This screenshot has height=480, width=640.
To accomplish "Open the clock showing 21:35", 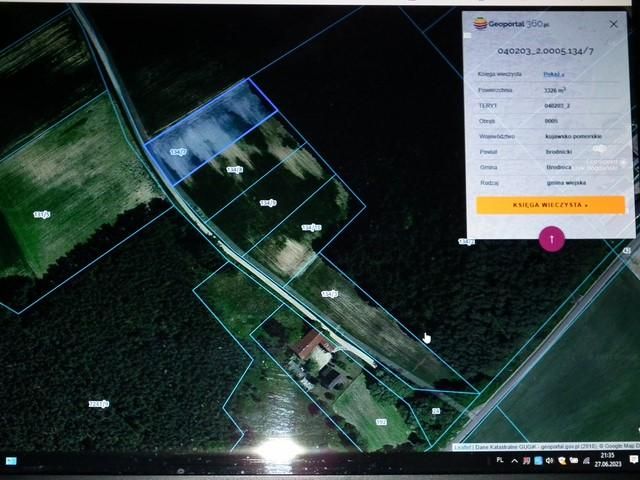I will [608, 460].
